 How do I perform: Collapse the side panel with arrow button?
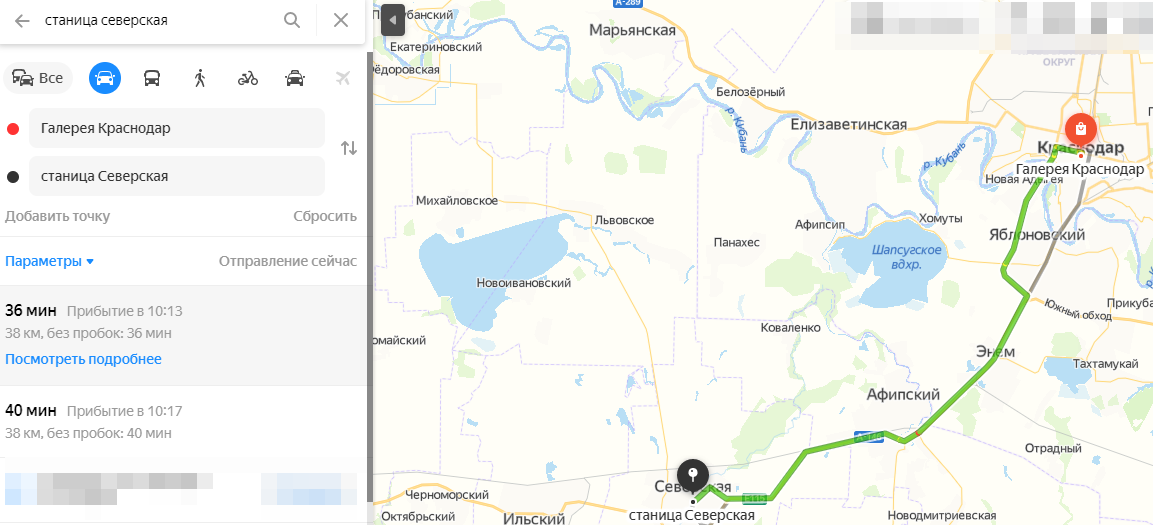tap(393, 21)
